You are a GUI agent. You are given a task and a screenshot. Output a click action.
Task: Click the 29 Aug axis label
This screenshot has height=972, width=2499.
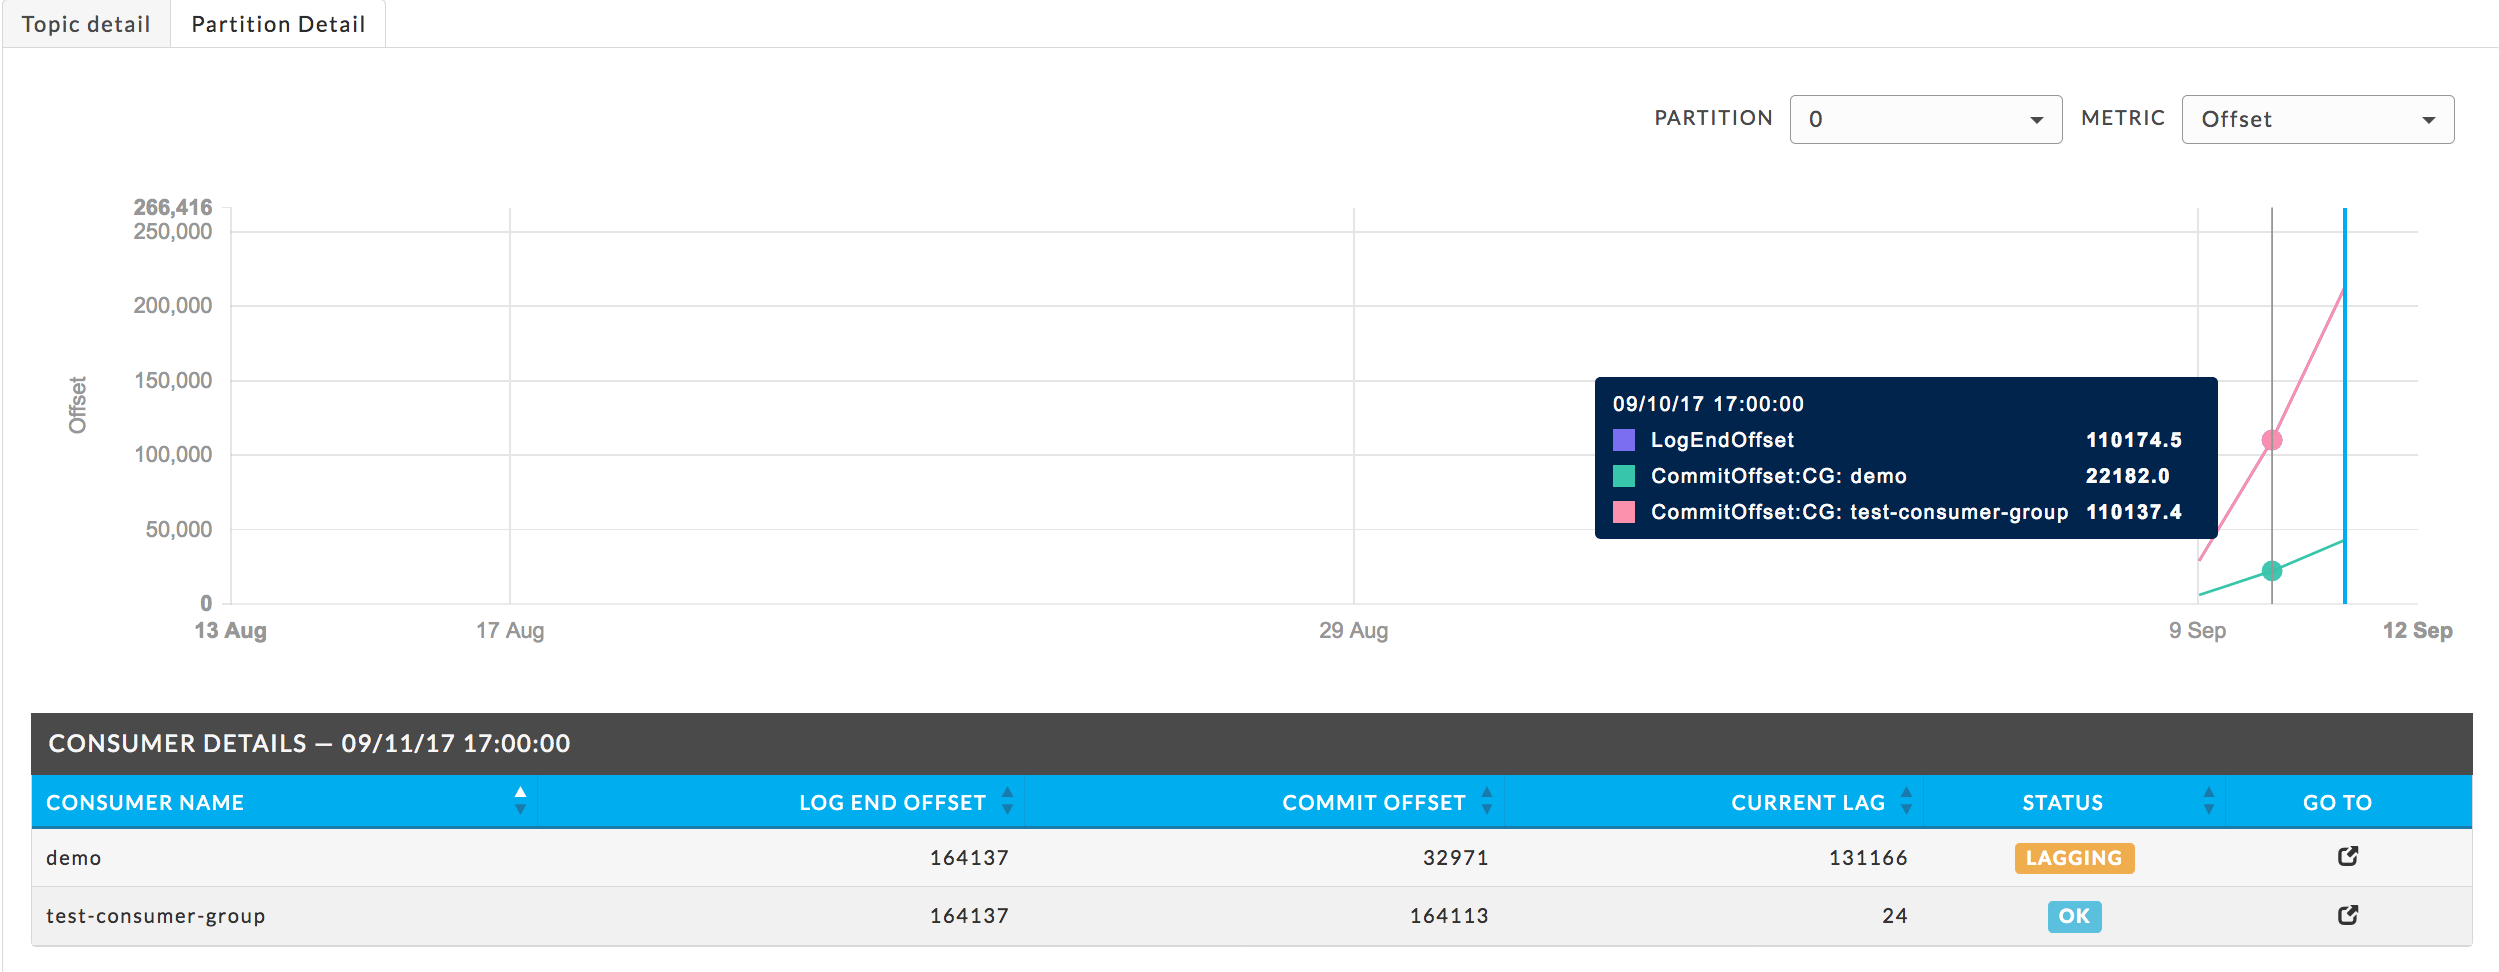[1353, 630]
